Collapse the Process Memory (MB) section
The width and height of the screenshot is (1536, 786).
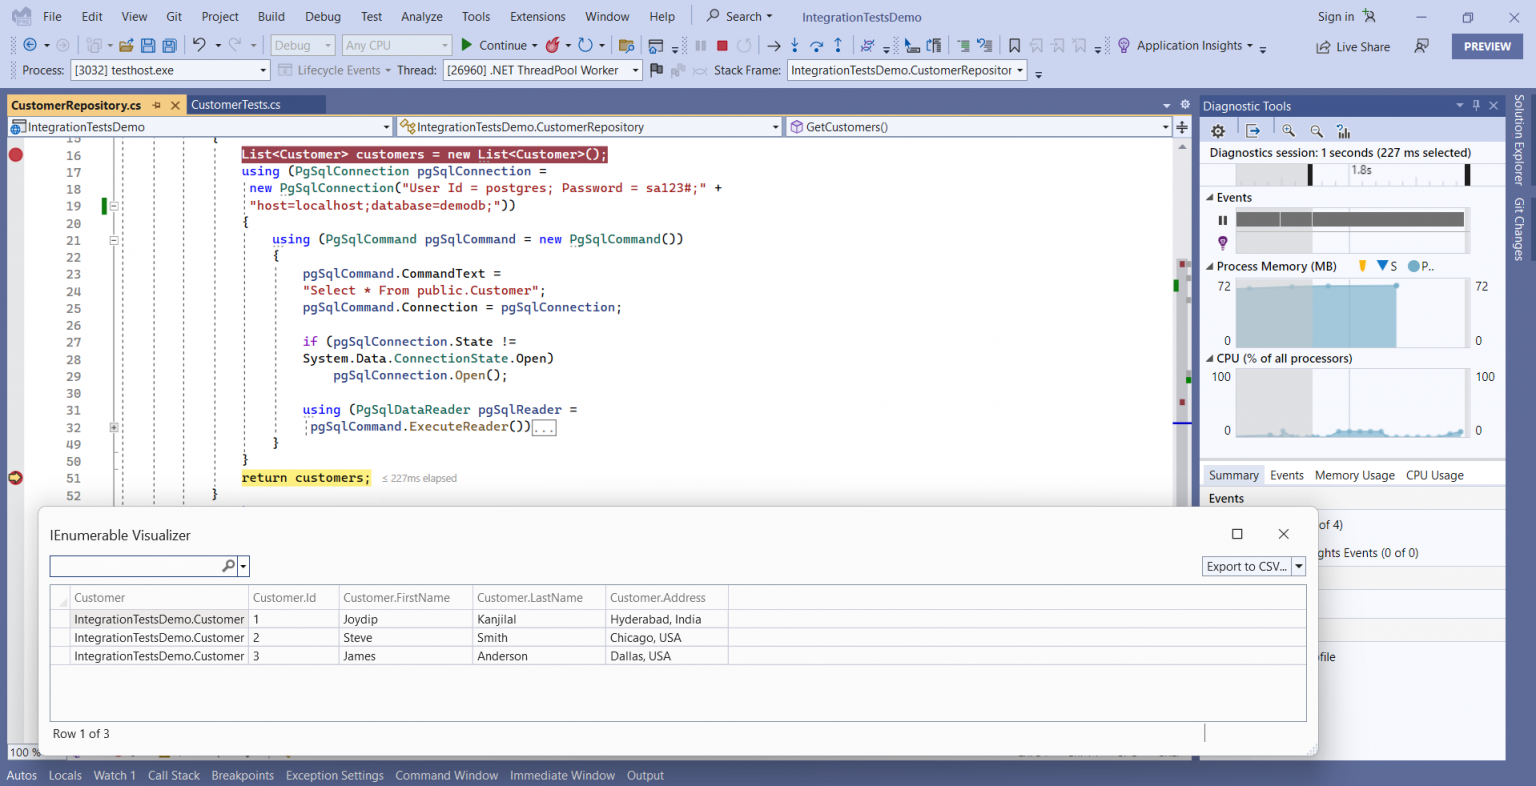[1209, 267]
